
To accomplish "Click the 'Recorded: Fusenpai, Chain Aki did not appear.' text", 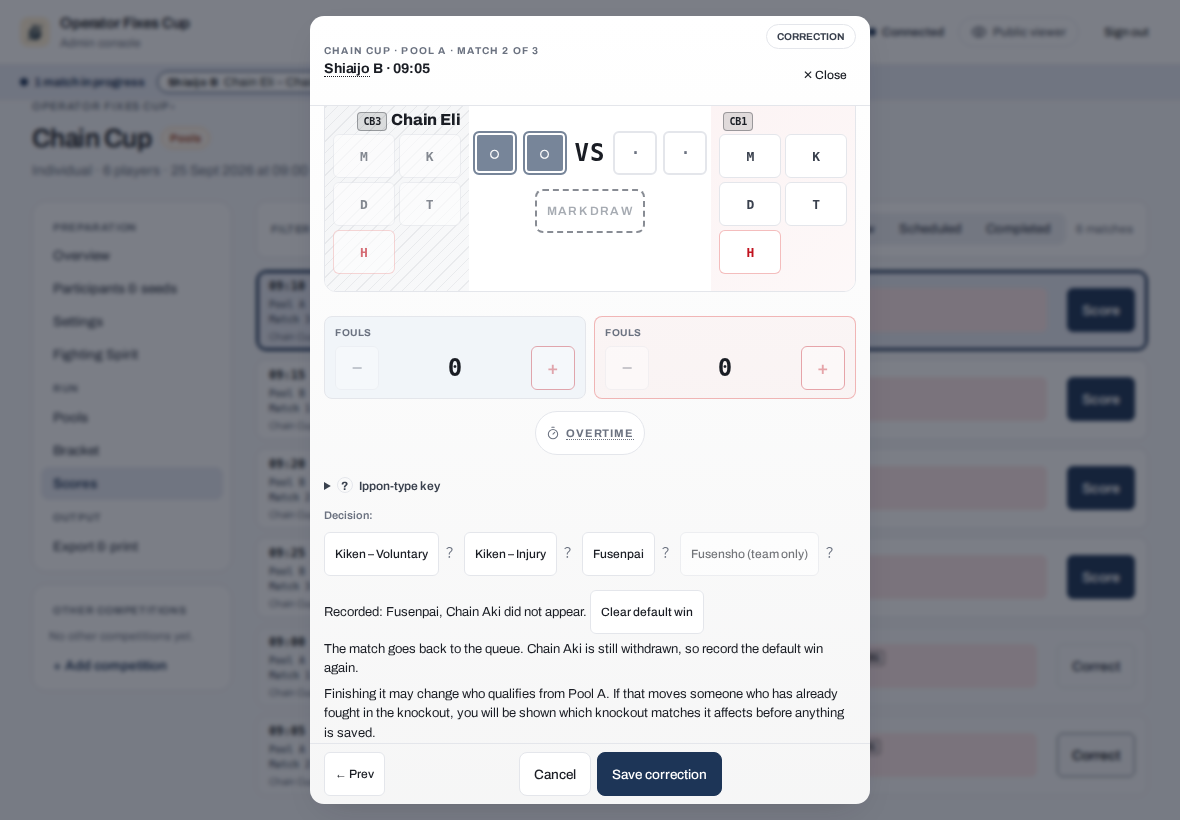I will 455,612.
